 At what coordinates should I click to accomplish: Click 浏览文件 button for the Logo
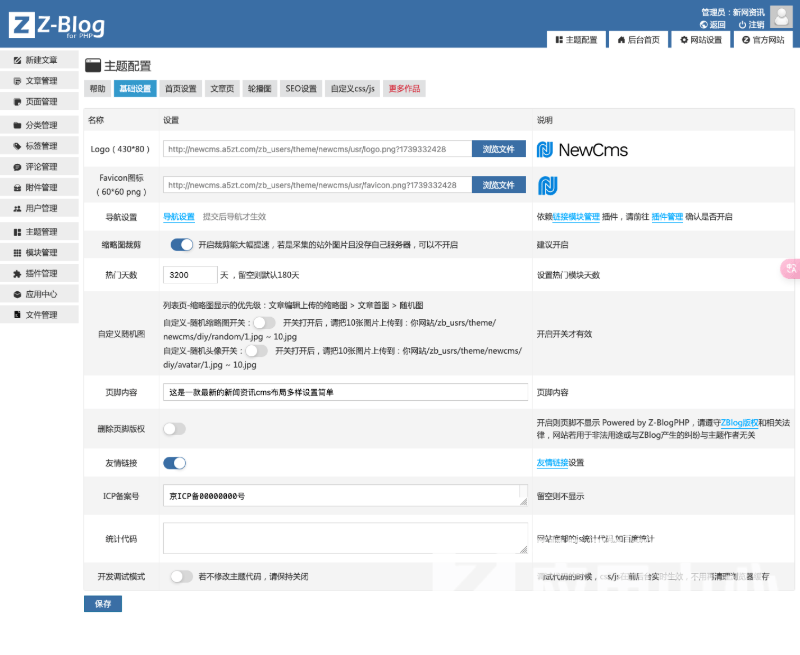[498, 149]
